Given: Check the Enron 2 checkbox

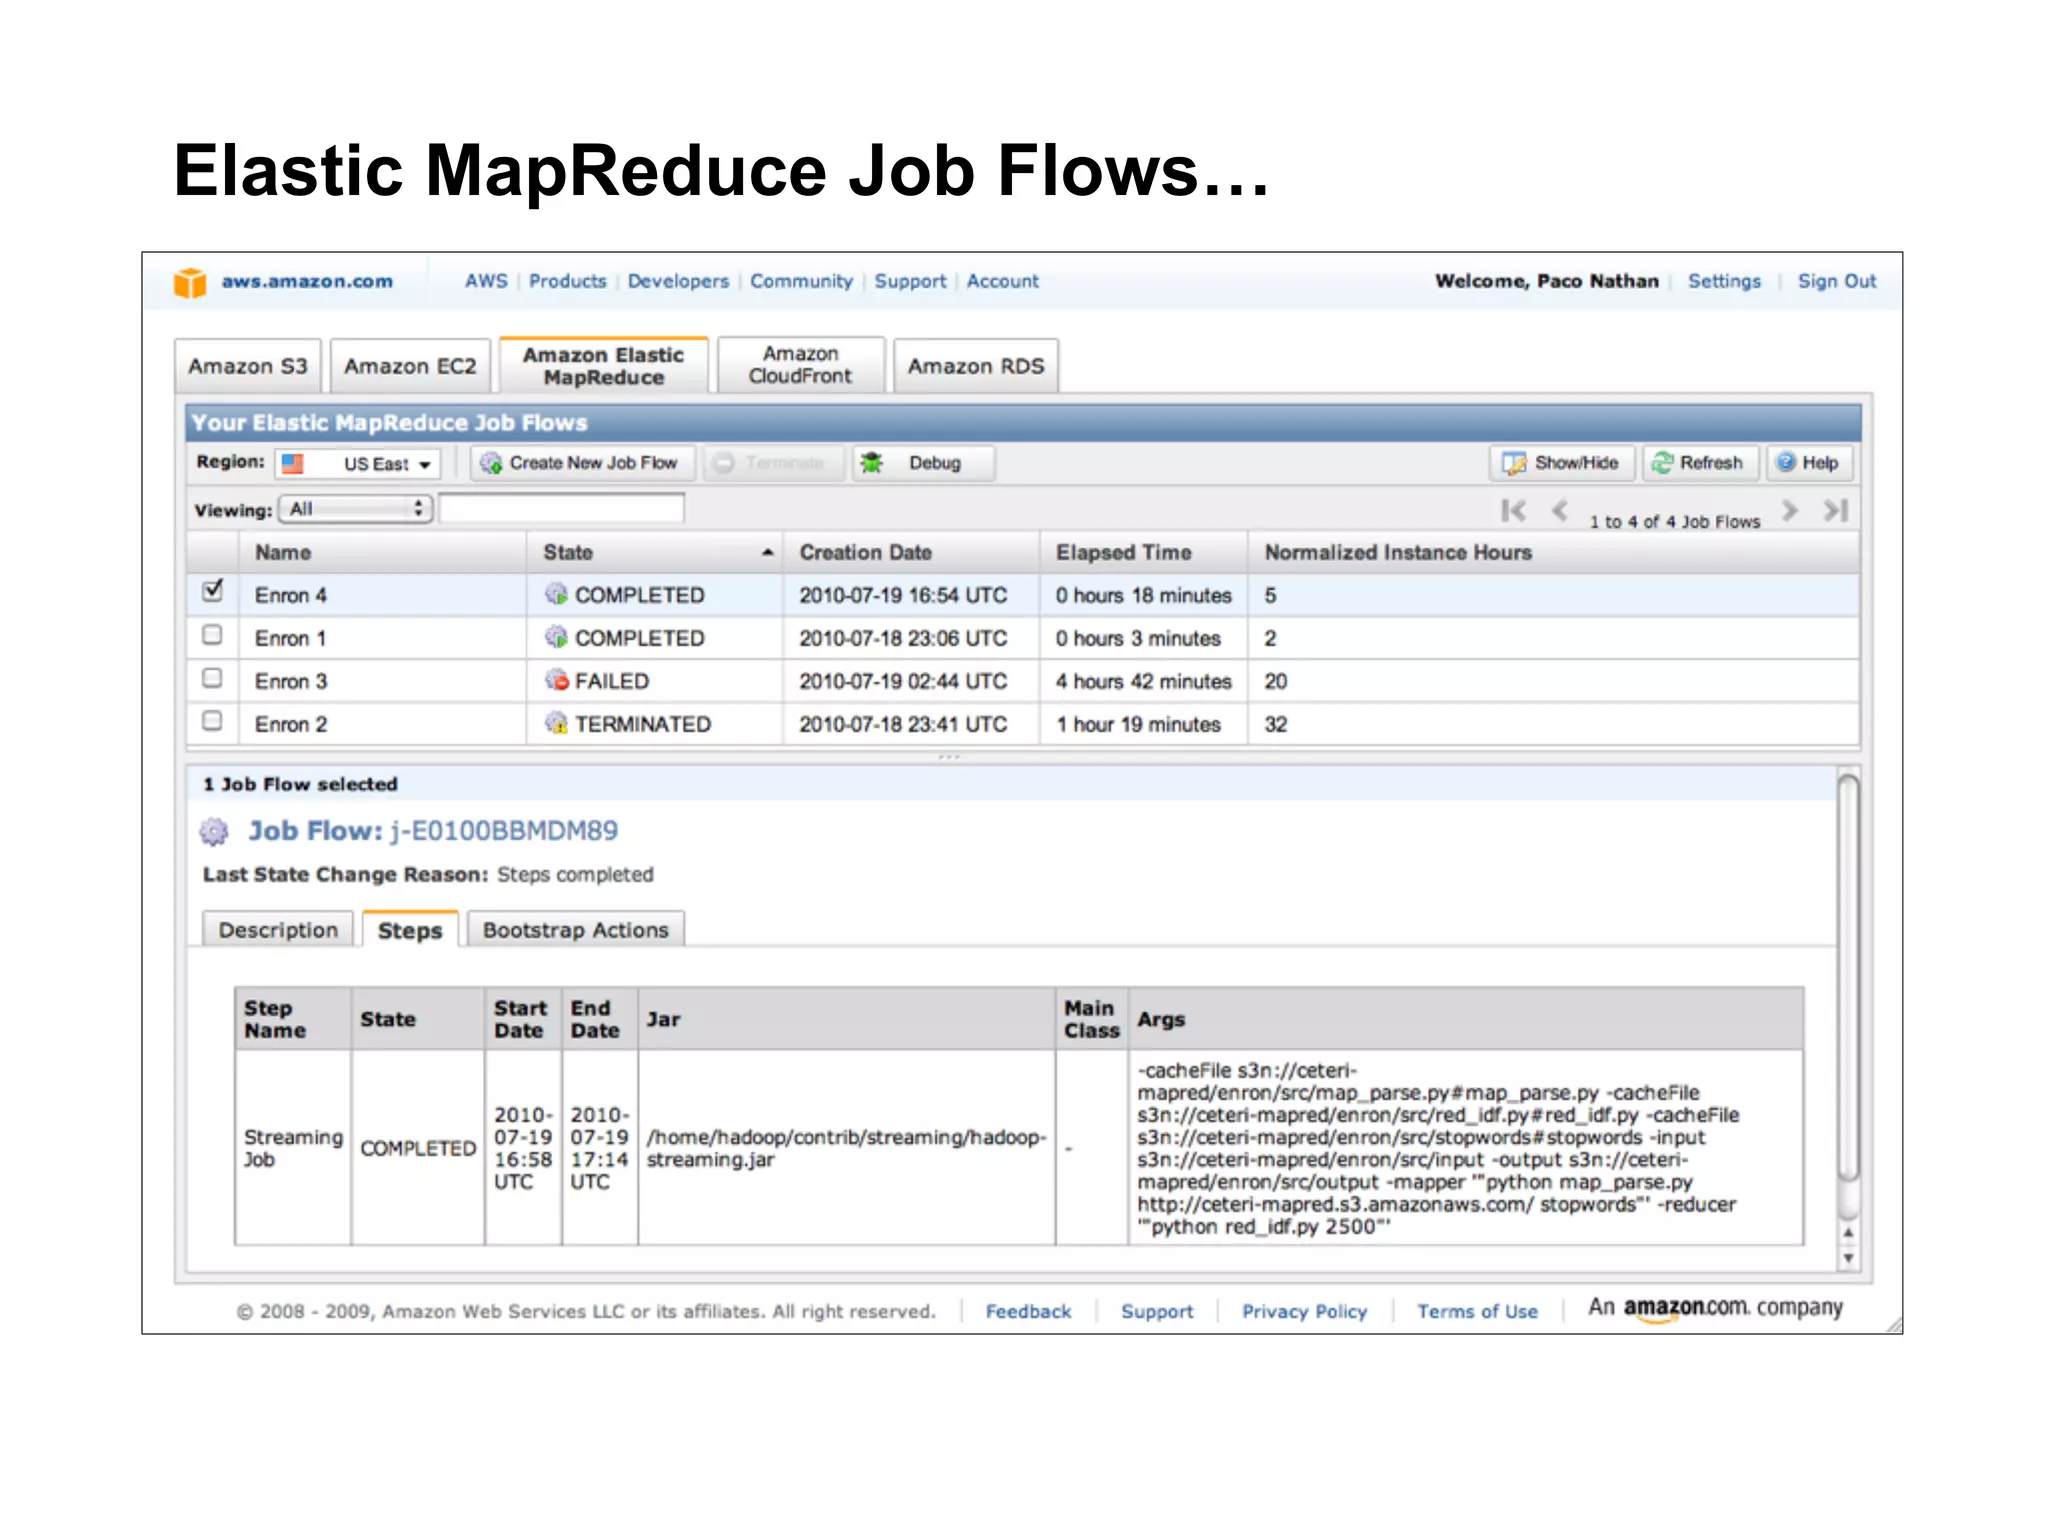Looking at the screenshot, I should coord(212,721).
